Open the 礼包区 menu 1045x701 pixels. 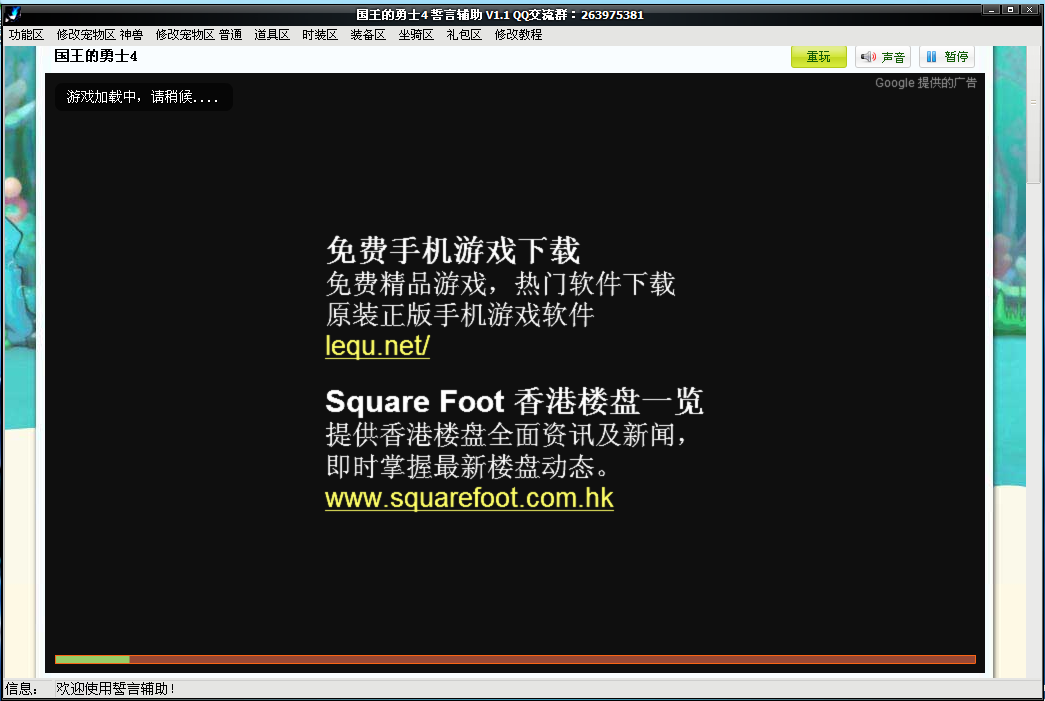[464, 35]
